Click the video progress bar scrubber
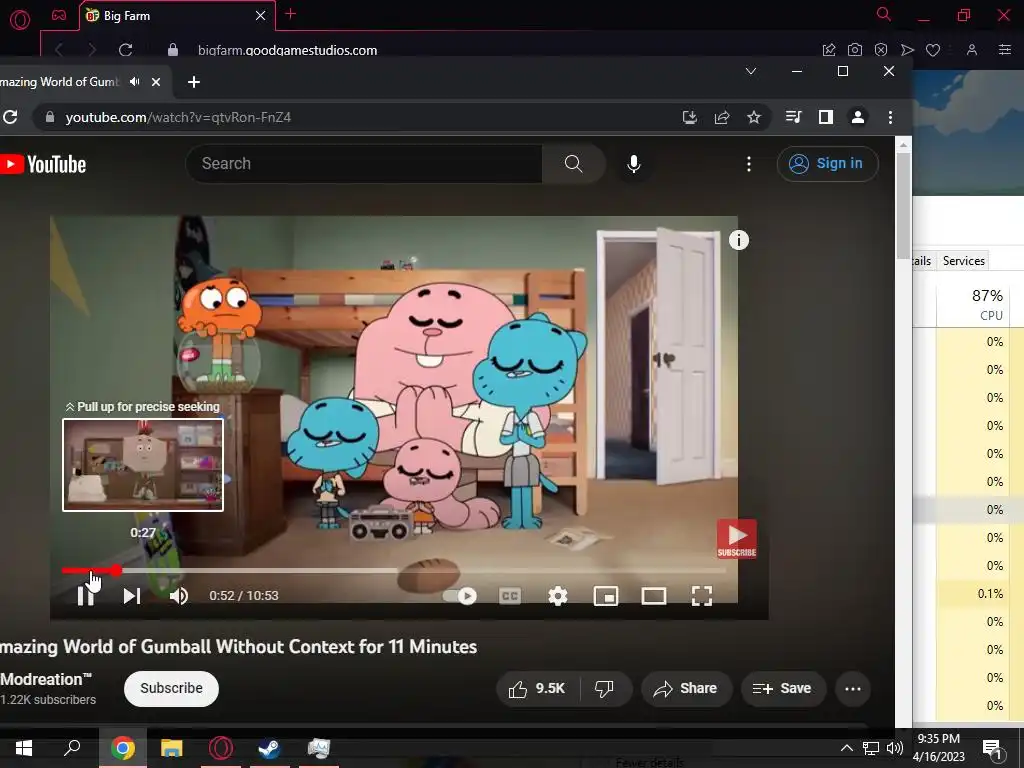The width and height of the screenshot is (1024, 768). point(116,571)
